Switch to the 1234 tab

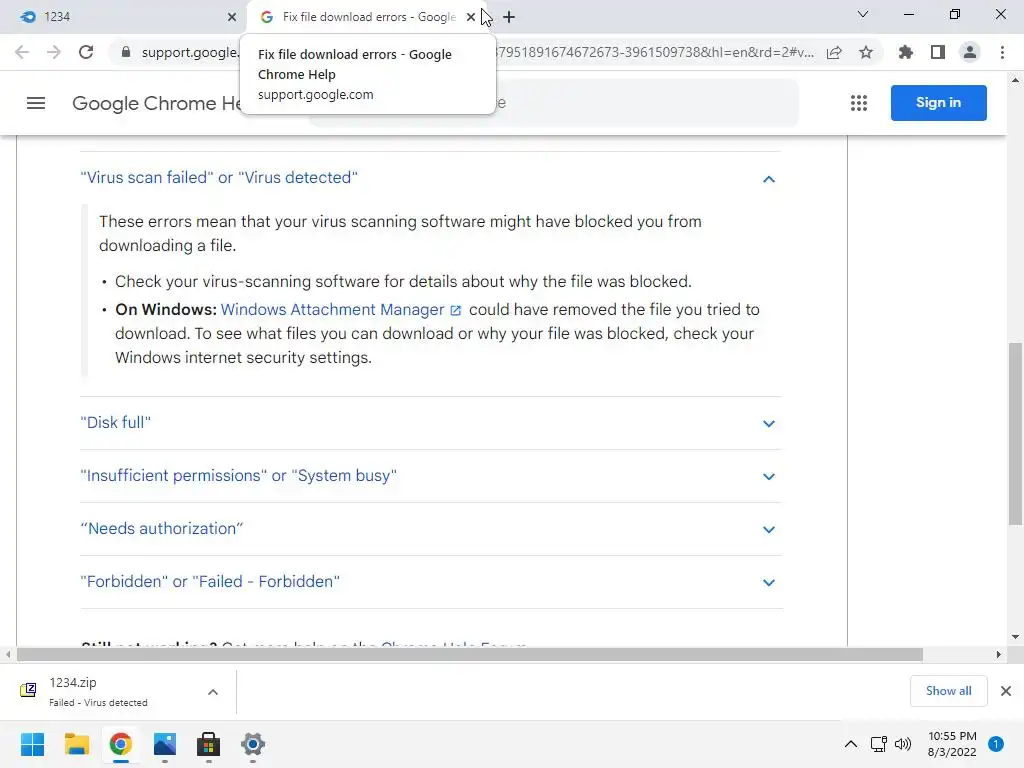coord(124,17)
